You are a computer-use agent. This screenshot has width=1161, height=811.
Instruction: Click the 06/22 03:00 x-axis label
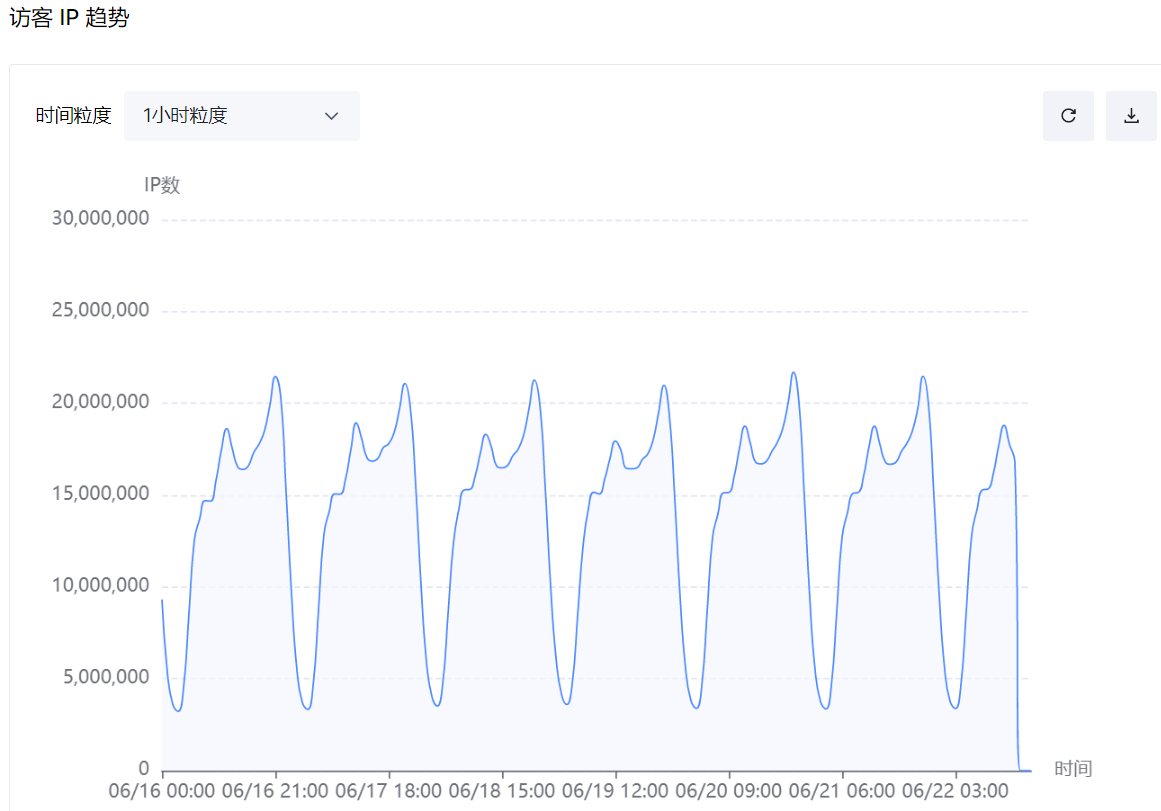[x=955, y=791]
